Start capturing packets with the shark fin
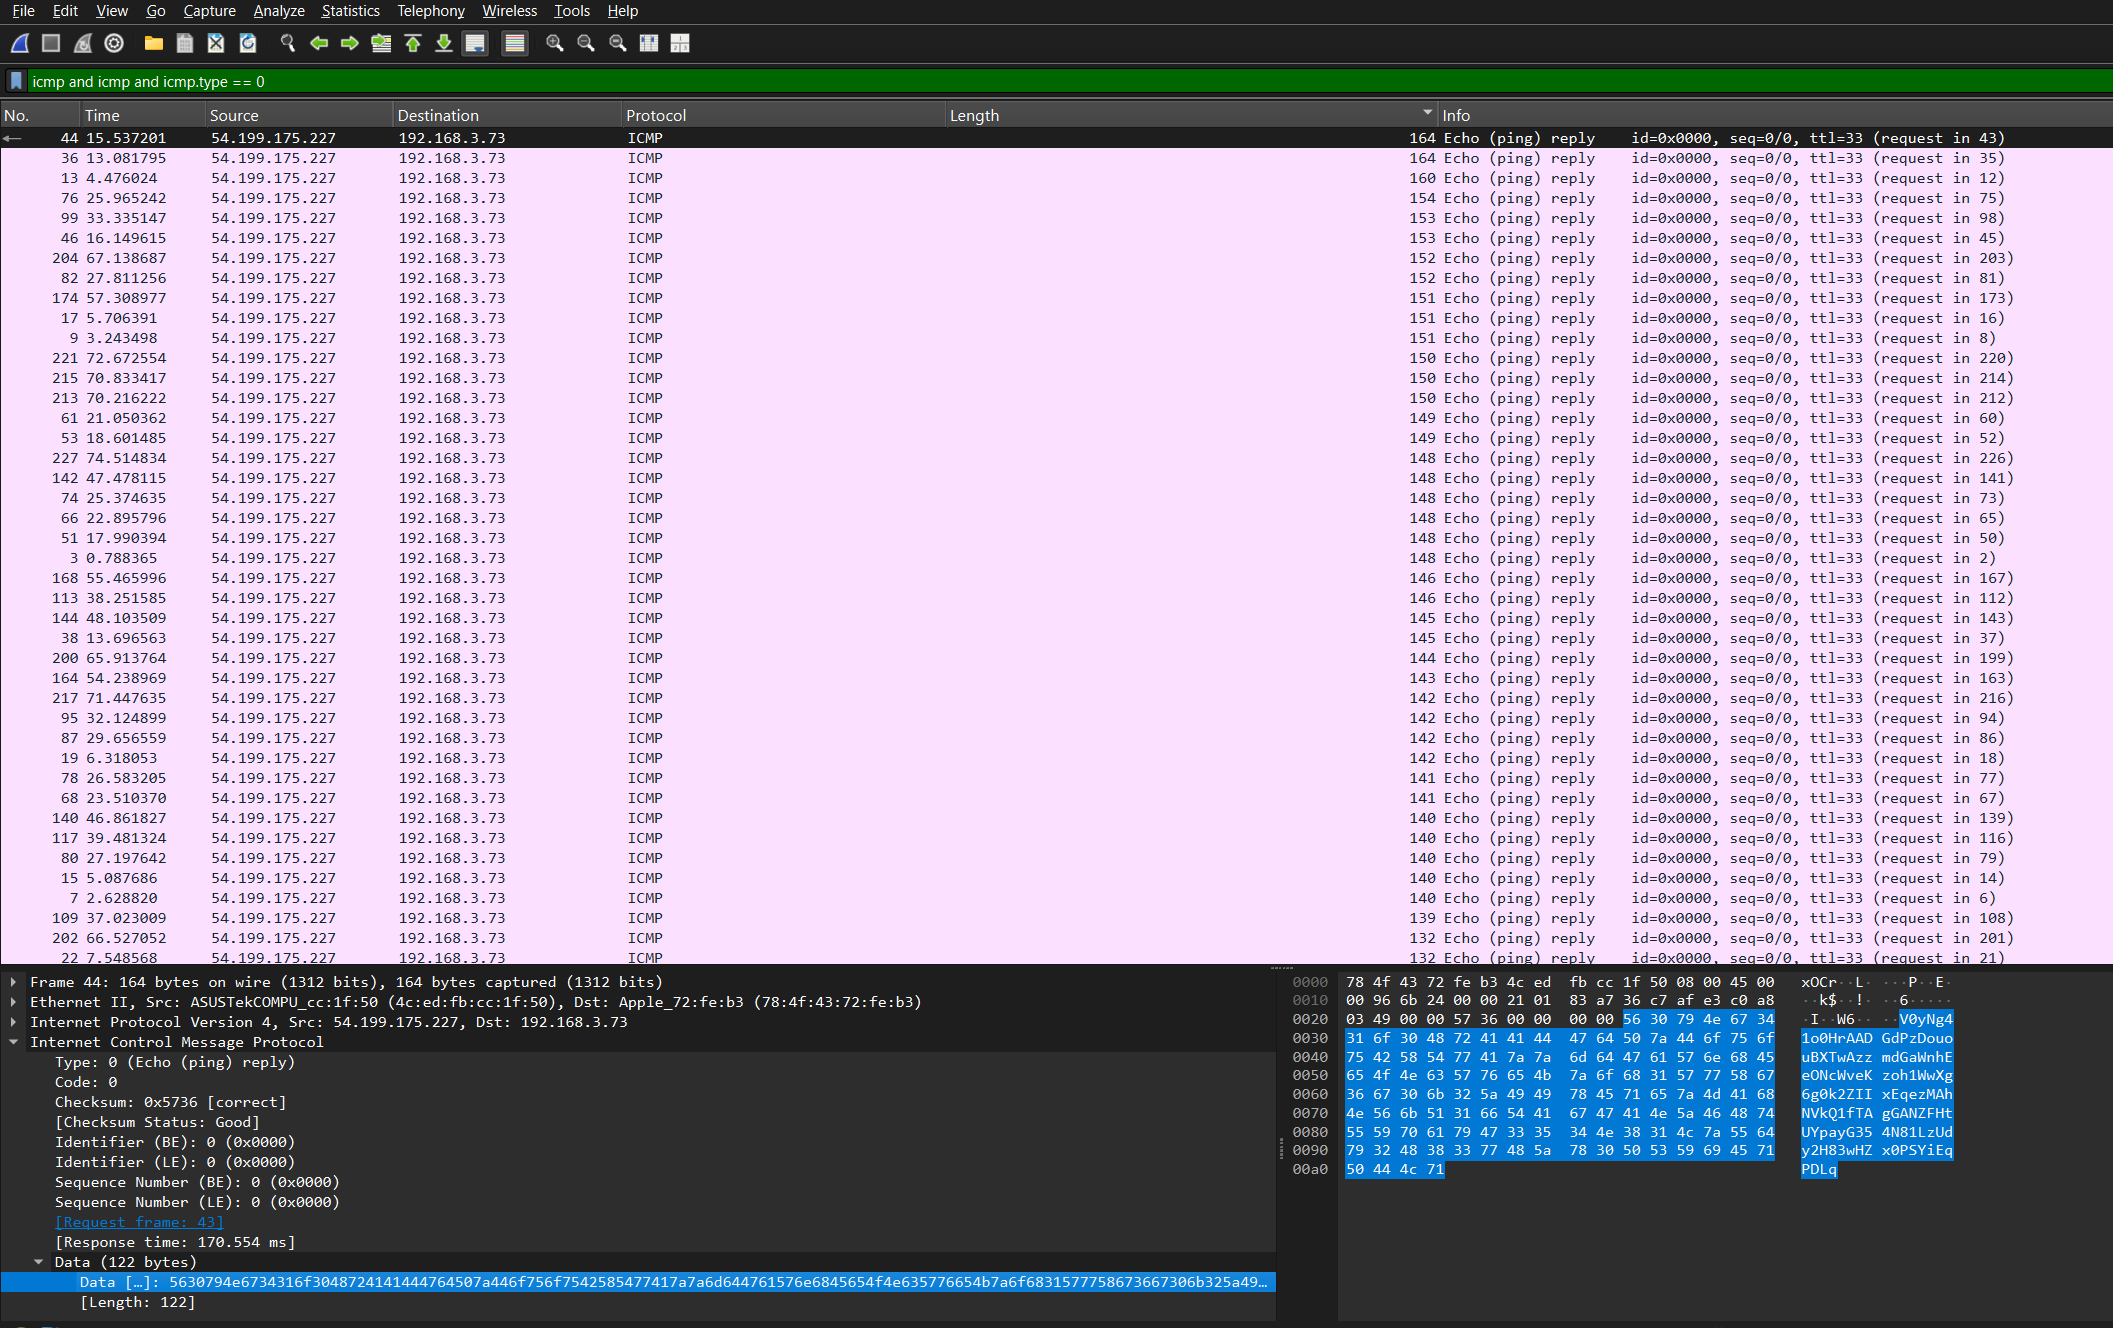 click(x=20, y=43)
